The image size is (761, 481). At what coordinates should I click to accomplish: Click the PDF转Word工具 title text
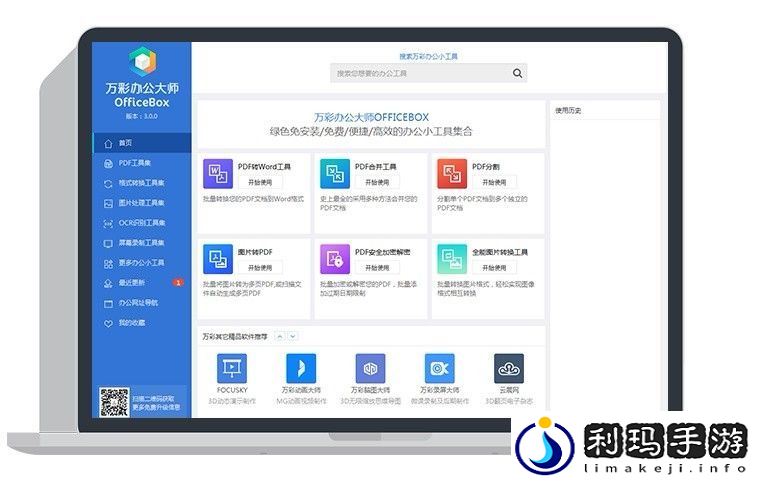[264, 166]
